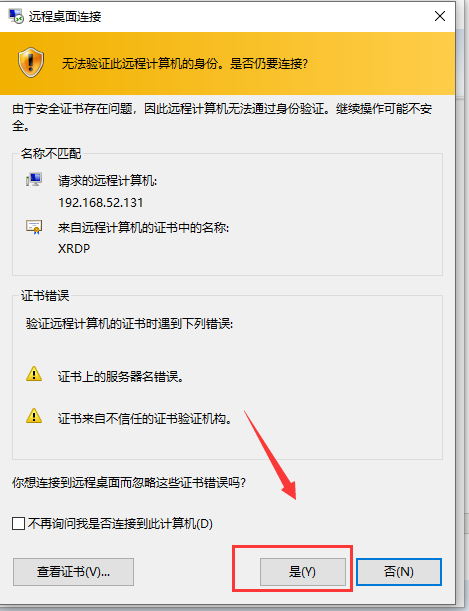Click the 证书错误 group heading

[x=45, y=296]
